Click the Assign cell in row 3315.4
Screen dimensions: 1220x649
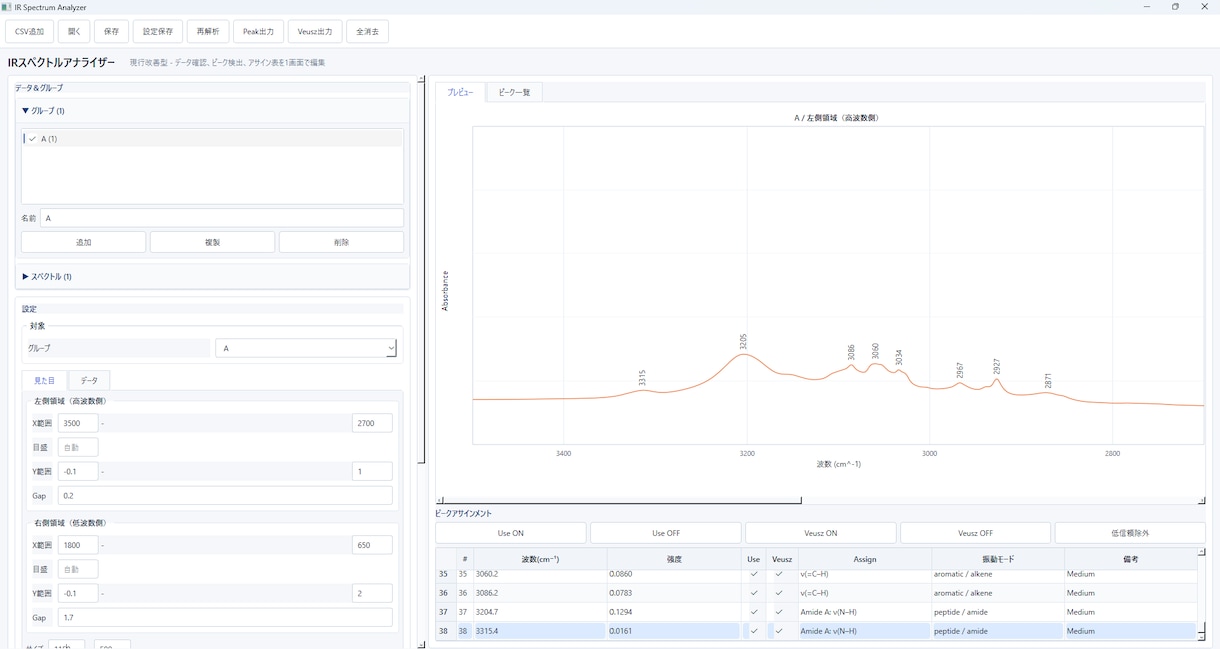(865, 631)
